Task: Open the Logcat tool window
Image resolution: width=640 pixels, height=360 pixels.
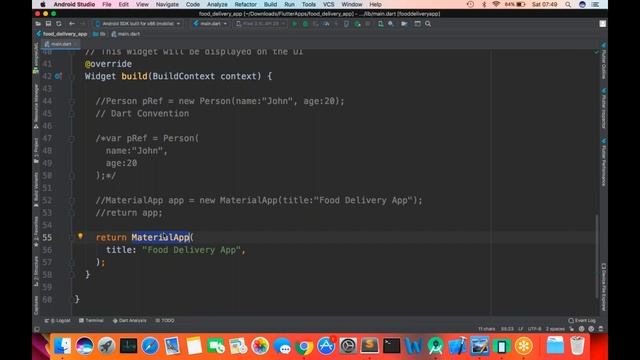Action: (x=58, y=320)
